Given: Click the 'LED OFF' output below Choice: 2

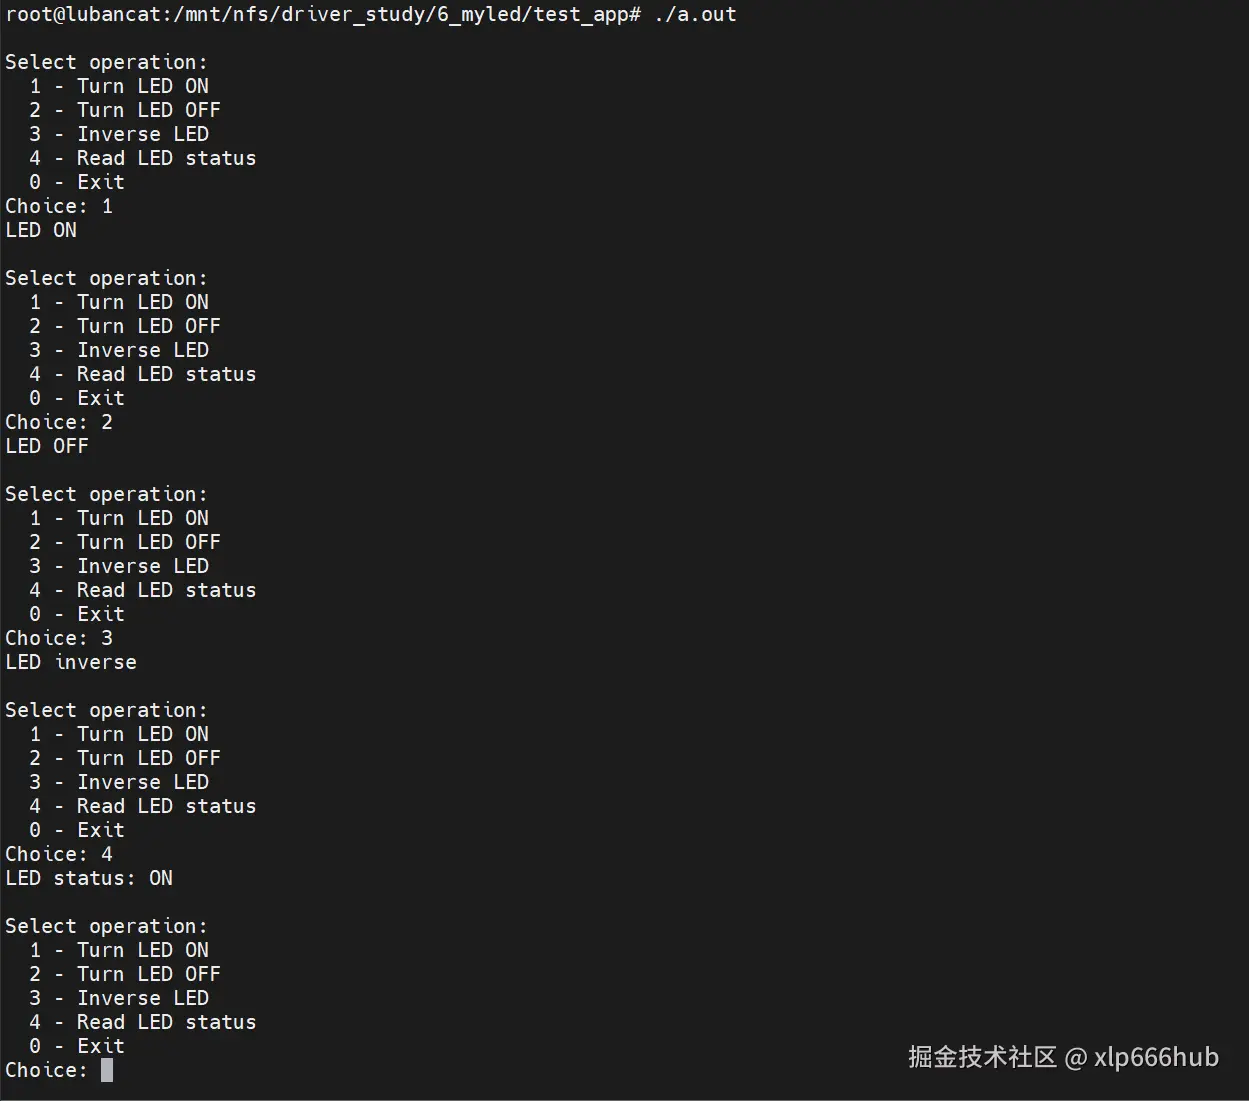Looking at the screenshot, I should click(x=47, y=446).
